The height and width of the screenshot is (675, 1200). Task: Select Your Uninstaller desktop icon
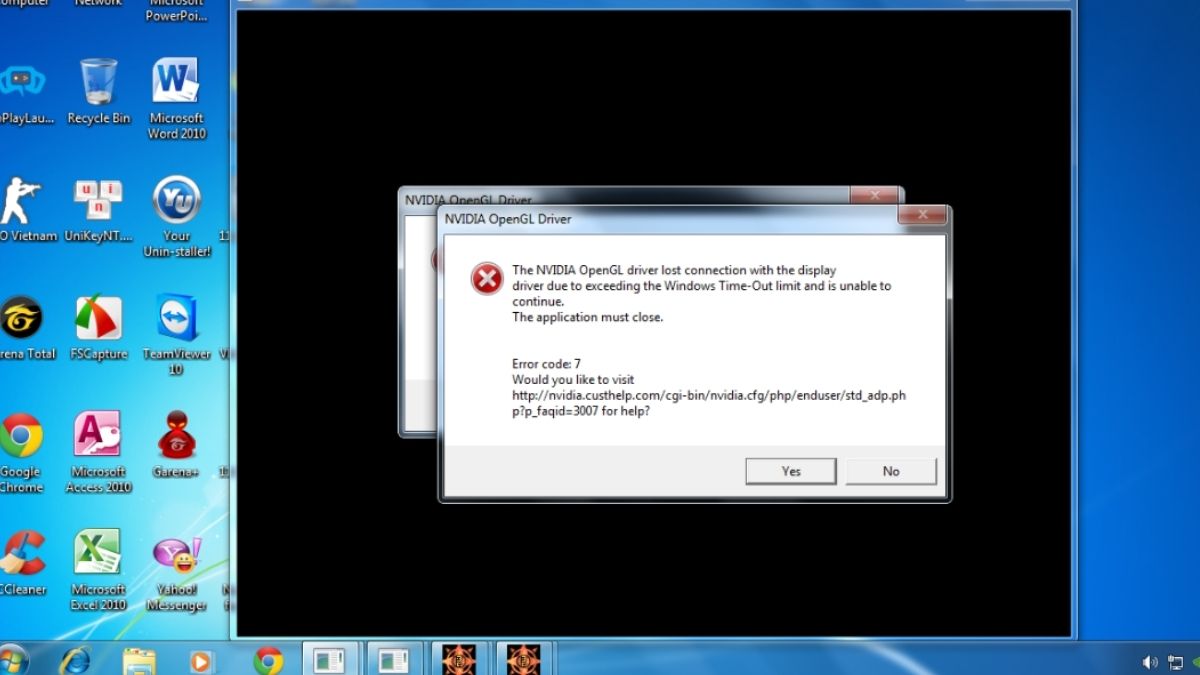point(176,217)
